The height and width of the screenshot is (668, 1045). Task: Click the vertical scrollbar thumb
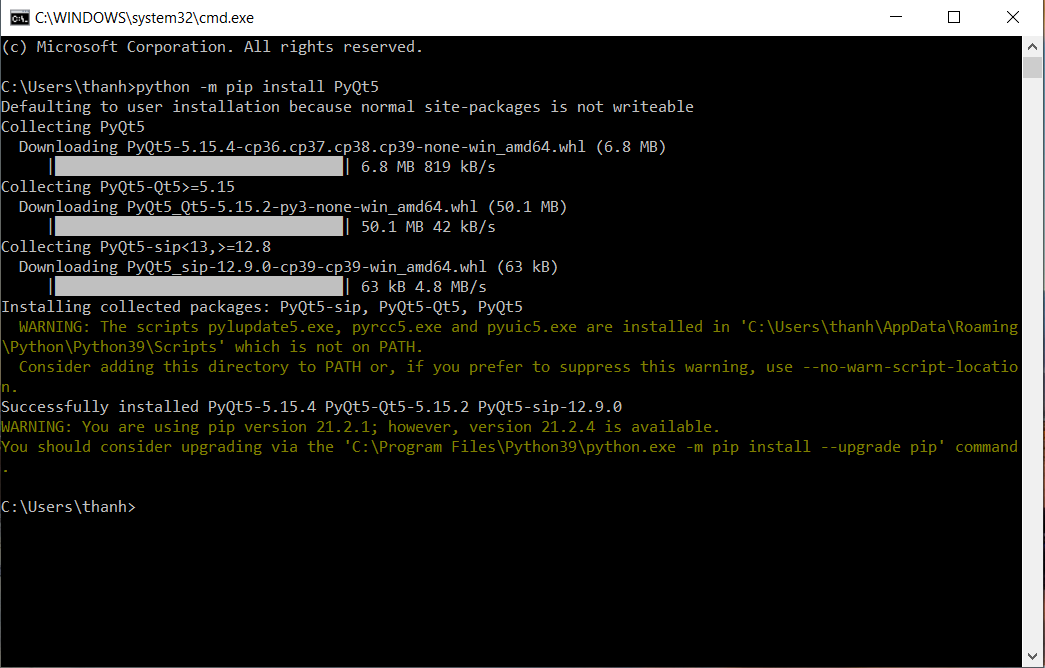[1033, 67]
